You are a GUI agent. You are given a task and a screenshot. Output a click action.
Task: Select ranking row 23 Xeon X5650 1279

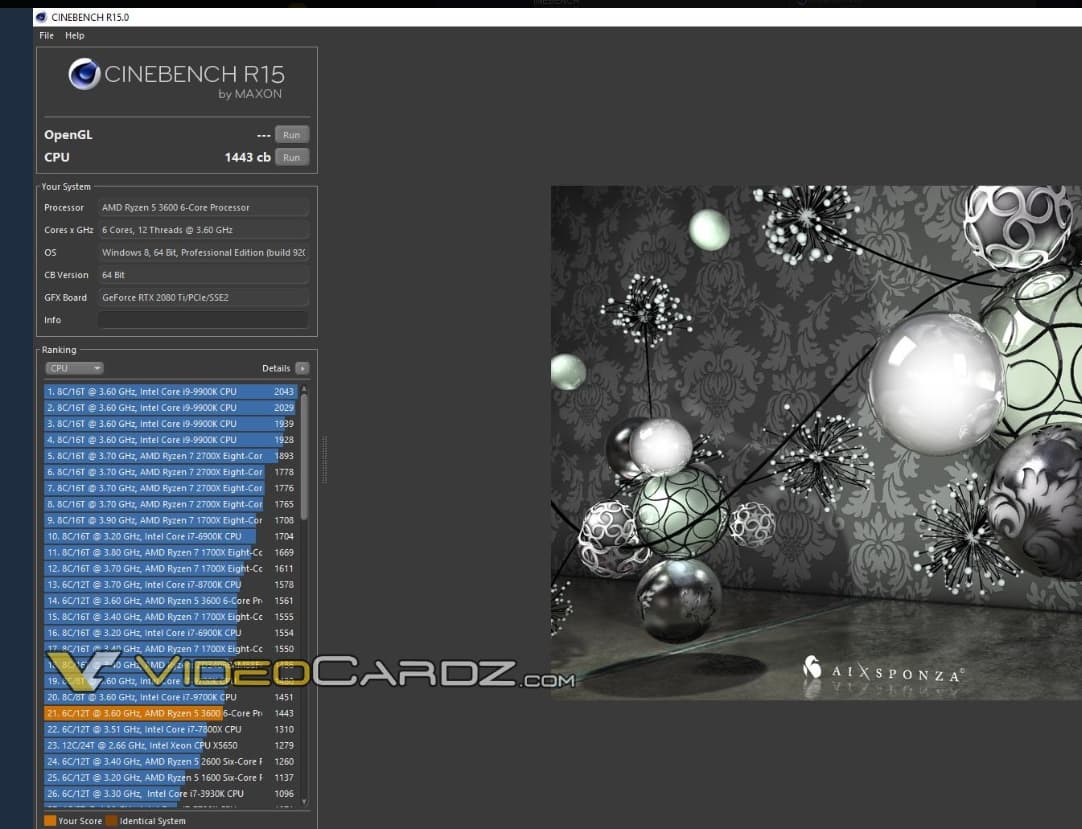171,745
